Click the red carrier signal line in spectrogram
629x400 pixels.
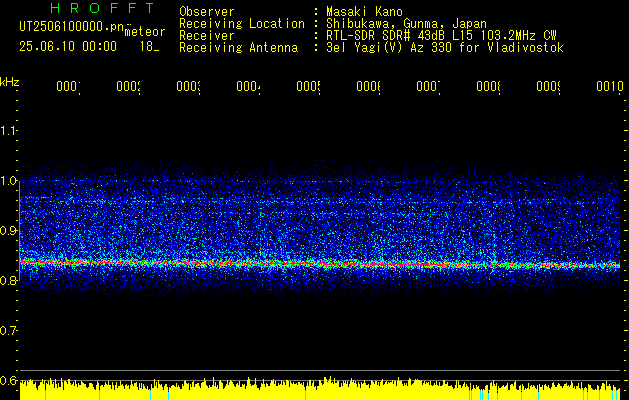click(320, 264)
